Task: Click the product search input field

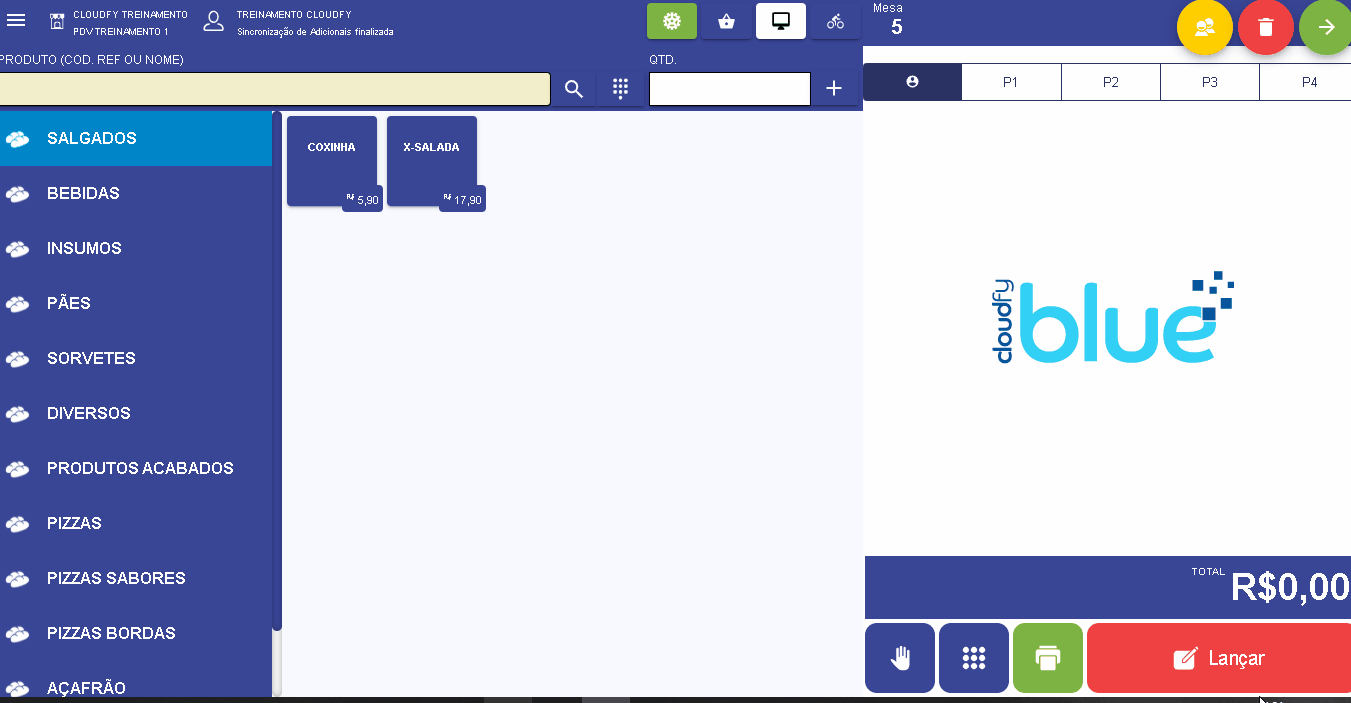Action: [275, 89]
